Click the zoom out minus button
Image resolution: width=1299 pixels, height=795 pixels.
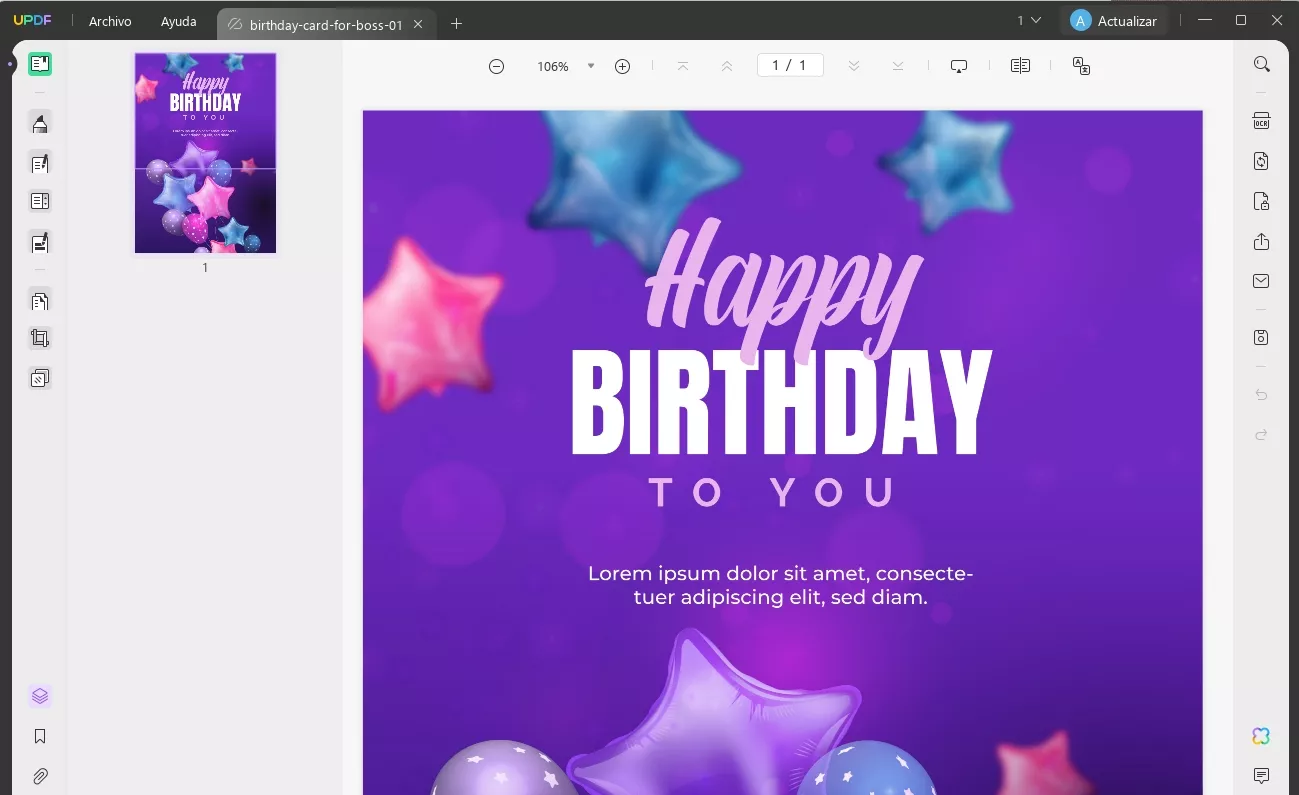point(496,66)
